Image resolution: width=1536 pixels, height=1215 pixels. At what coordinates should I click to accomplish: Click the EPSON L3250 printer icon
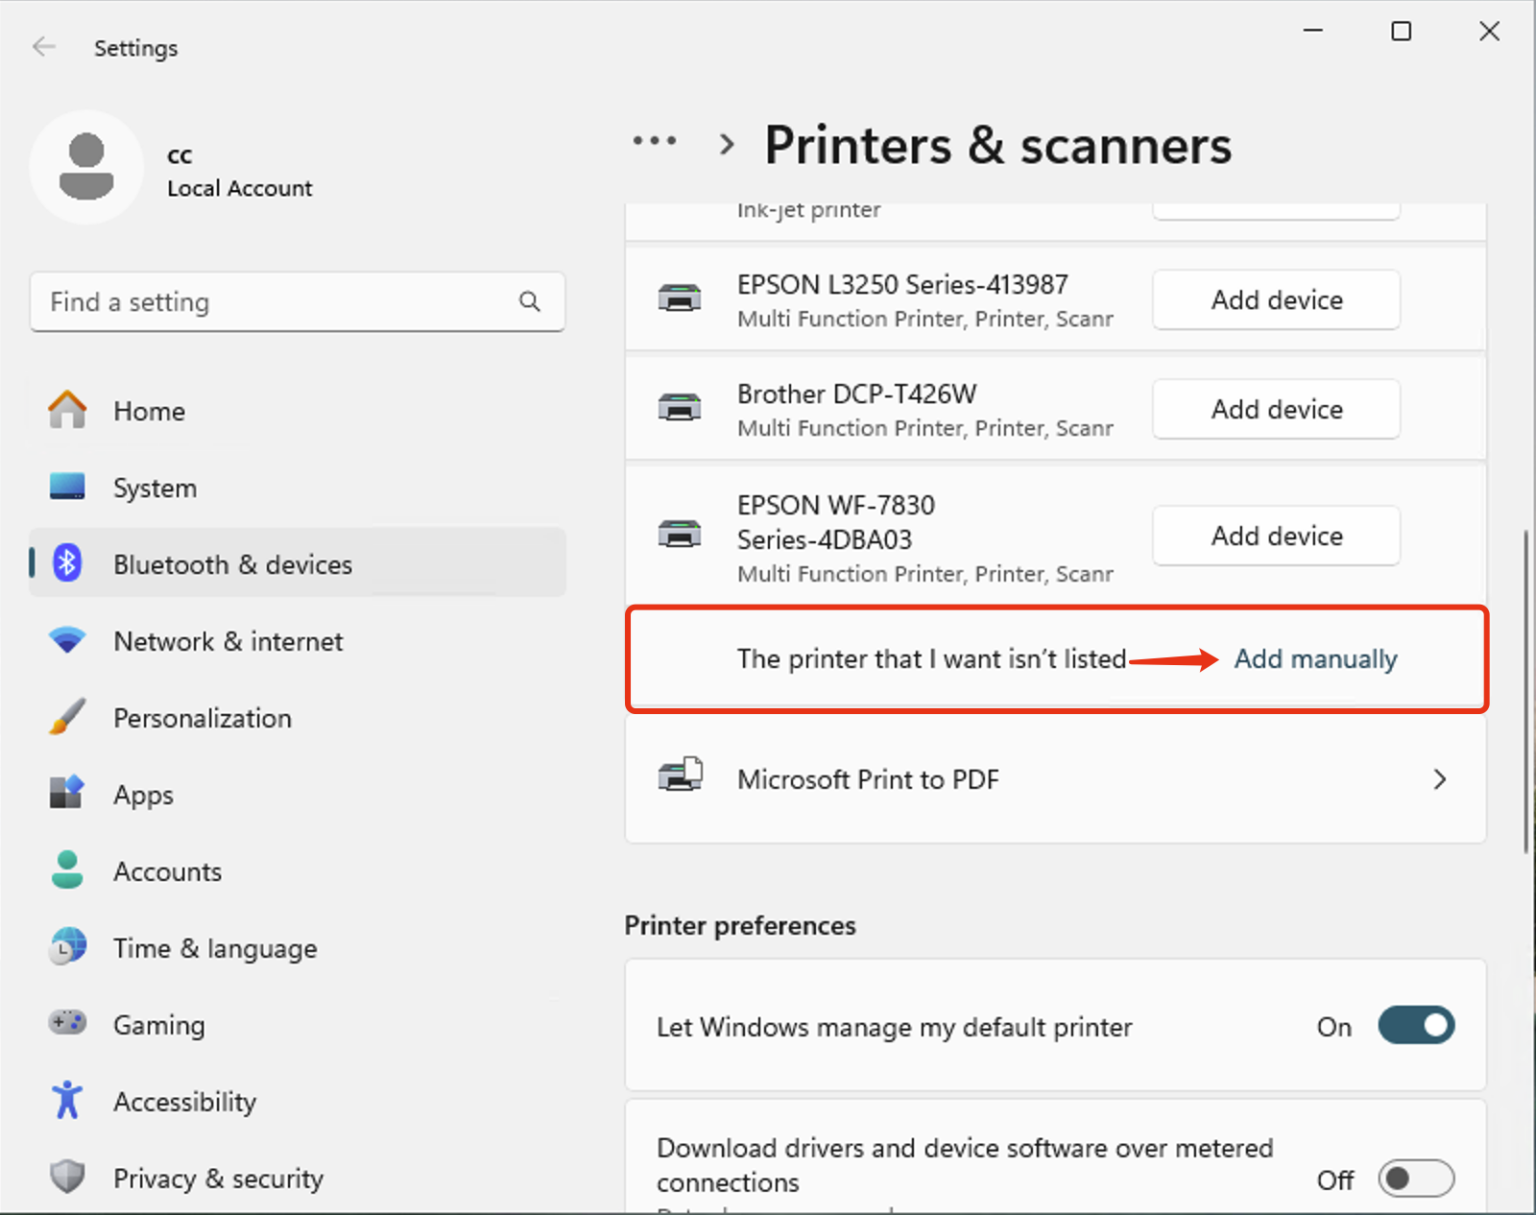(681, 299)
